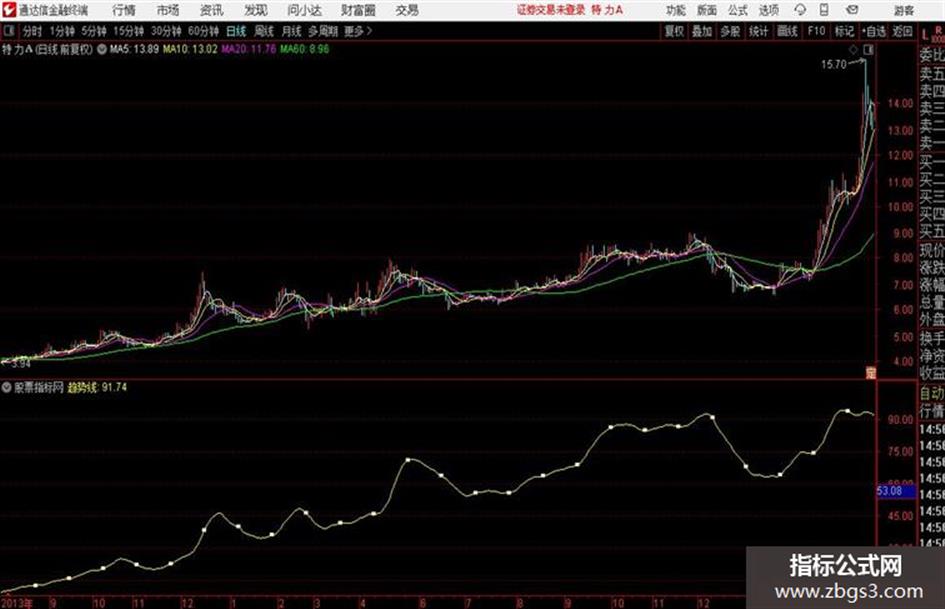
Task: Add stock via +自选 button
Action: coord(874,31)
